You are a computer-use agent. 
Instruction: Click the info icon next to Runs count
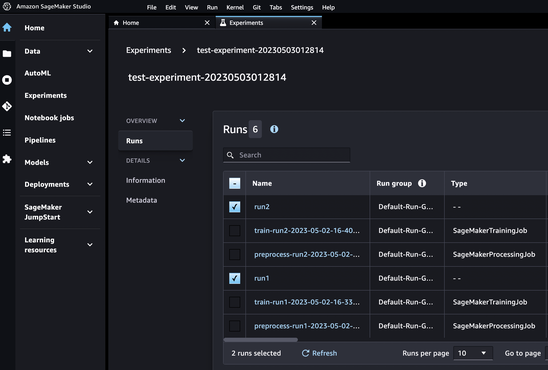coord(274,129)
